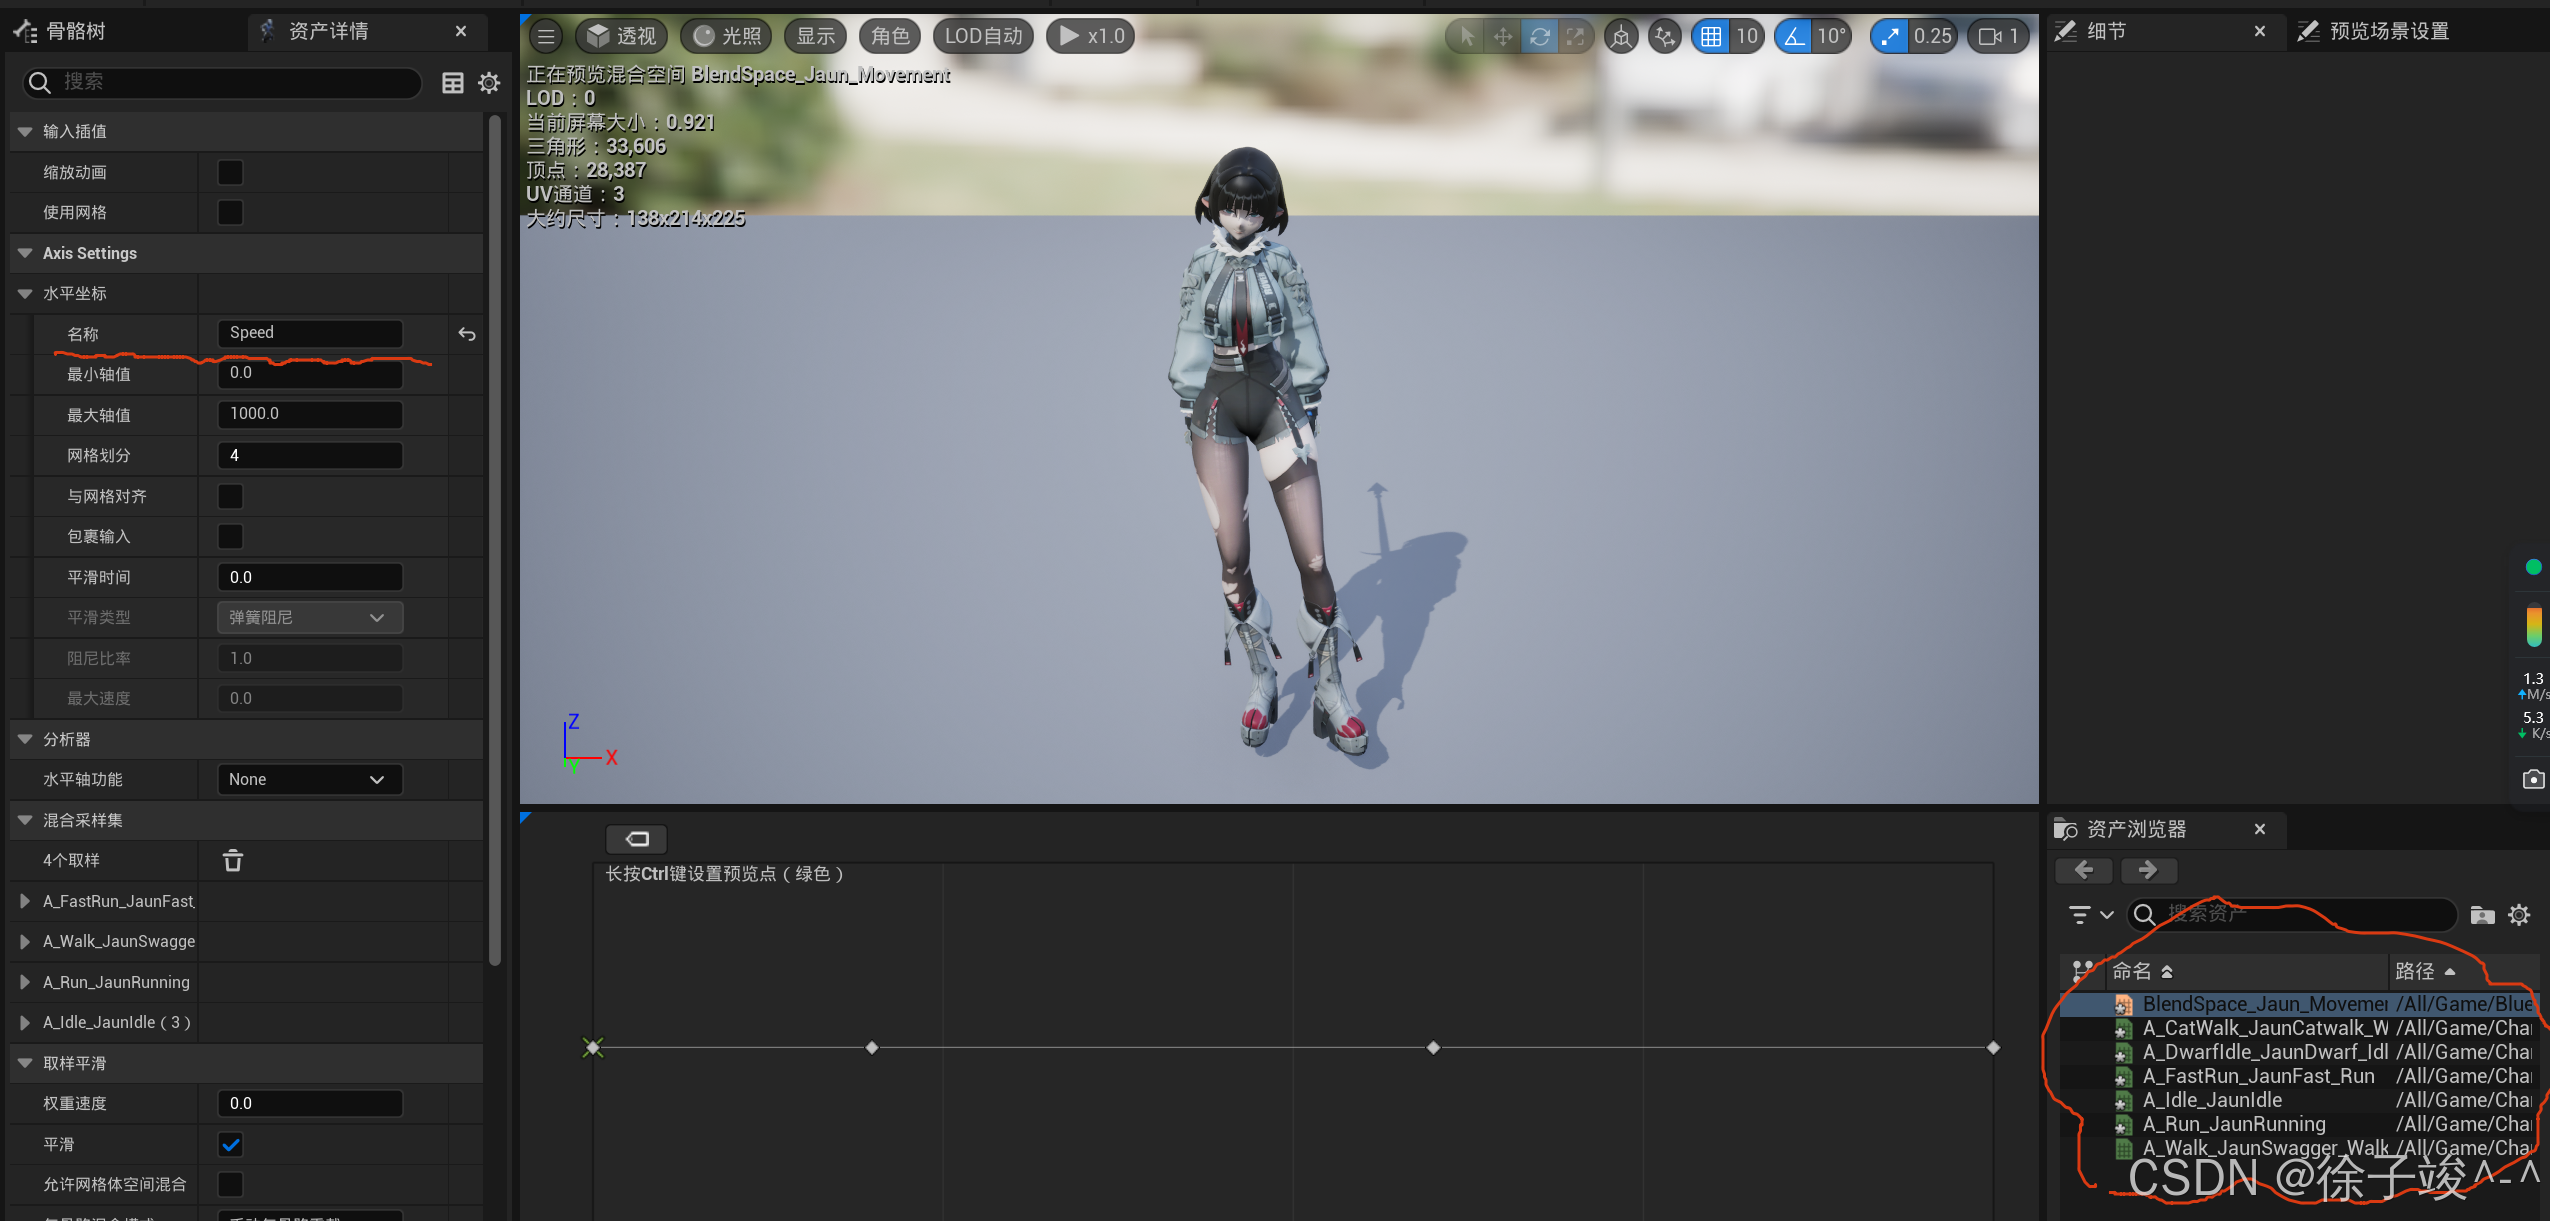Open the 水平轴功能 None dropdown
2550x1221 pixels.
309,779
